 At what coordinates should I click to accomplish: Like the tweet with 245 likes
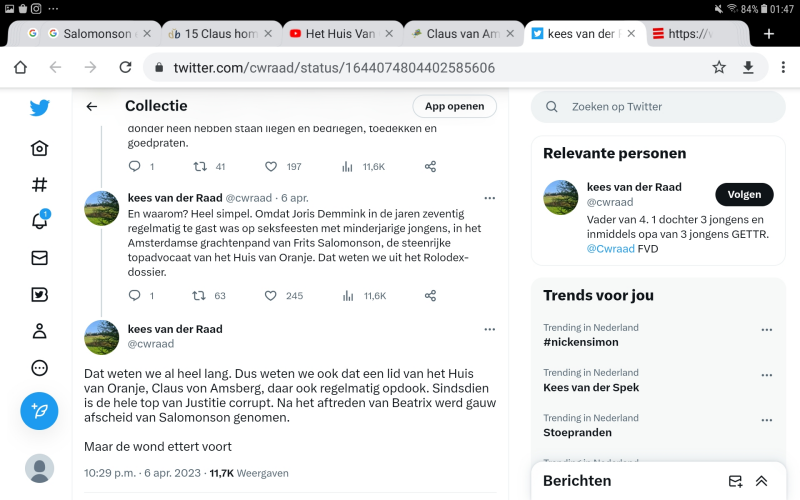click(x=271, y=296)
